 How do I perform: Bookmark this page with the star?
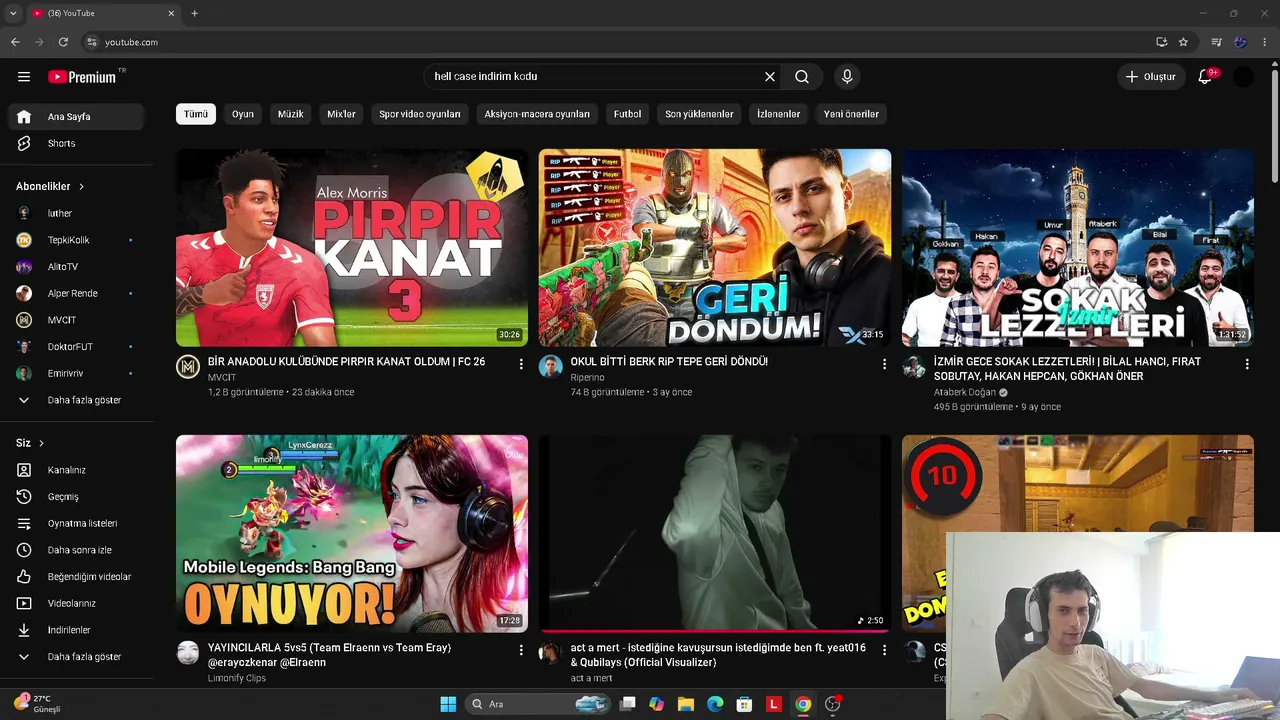(x=1183, y=42)
